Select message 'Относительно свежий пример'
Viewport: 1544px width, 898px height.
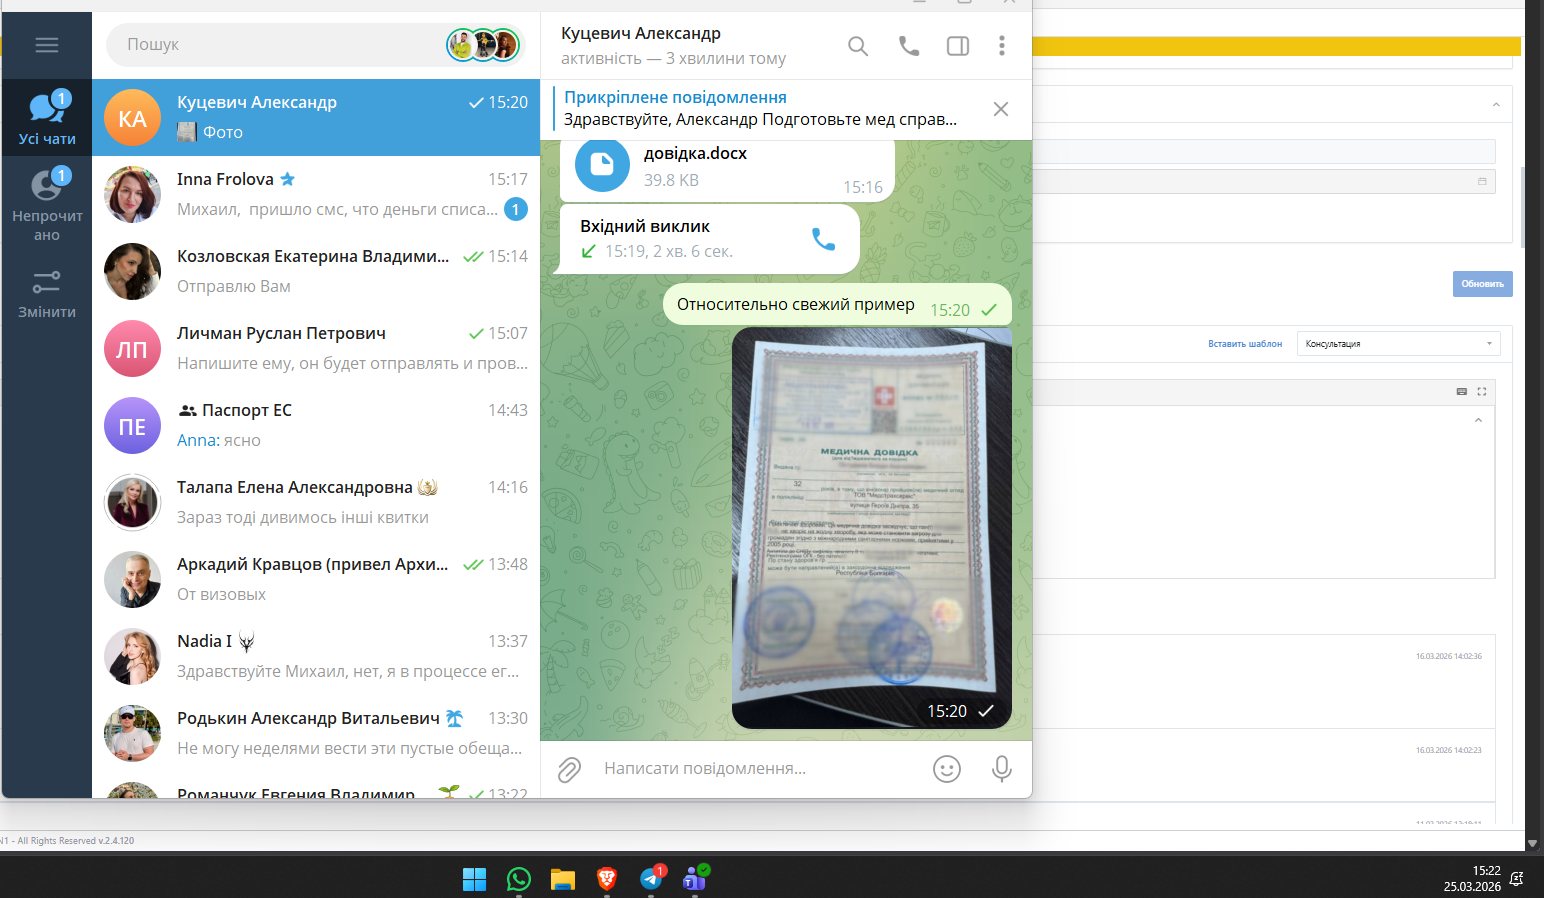(x=837, y=305)
